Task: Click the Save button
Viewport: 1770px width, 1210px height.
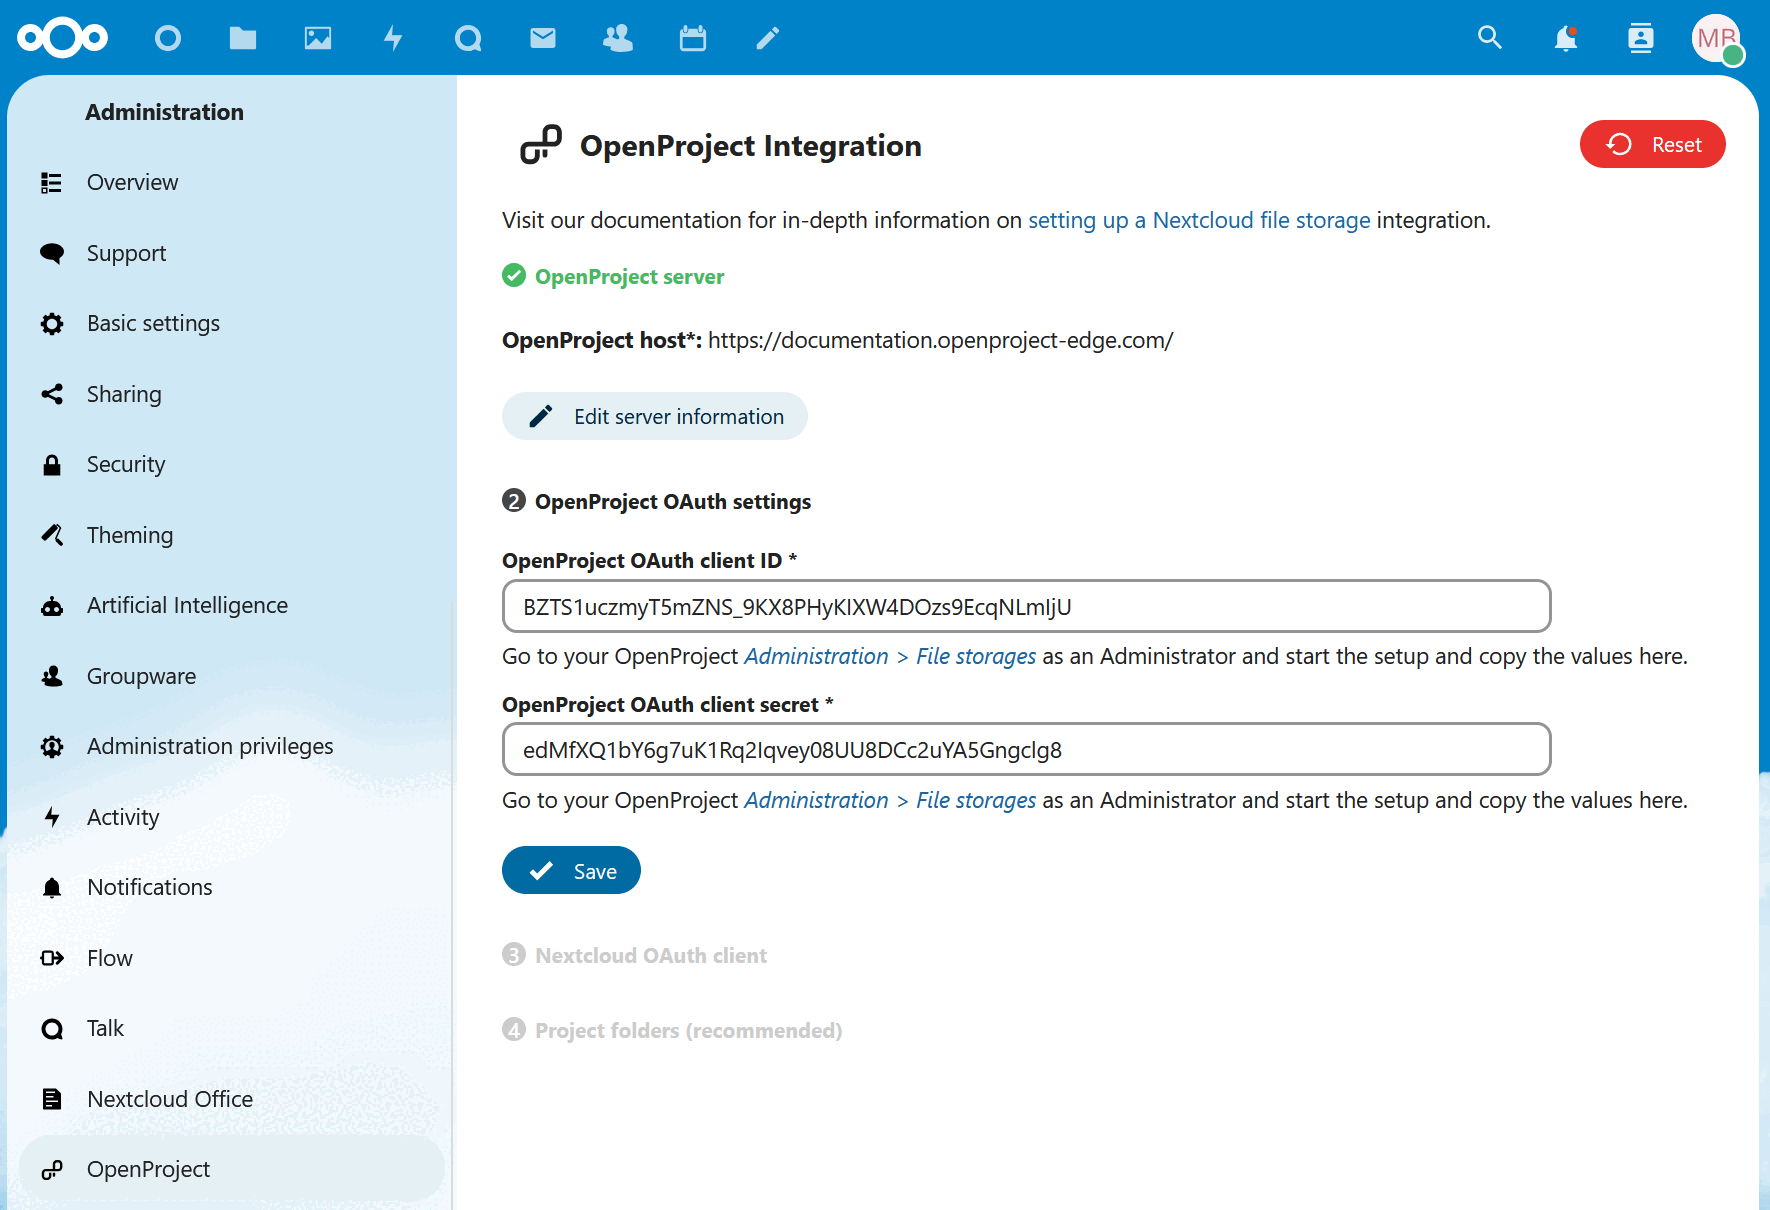Action: tap(571, 870)
